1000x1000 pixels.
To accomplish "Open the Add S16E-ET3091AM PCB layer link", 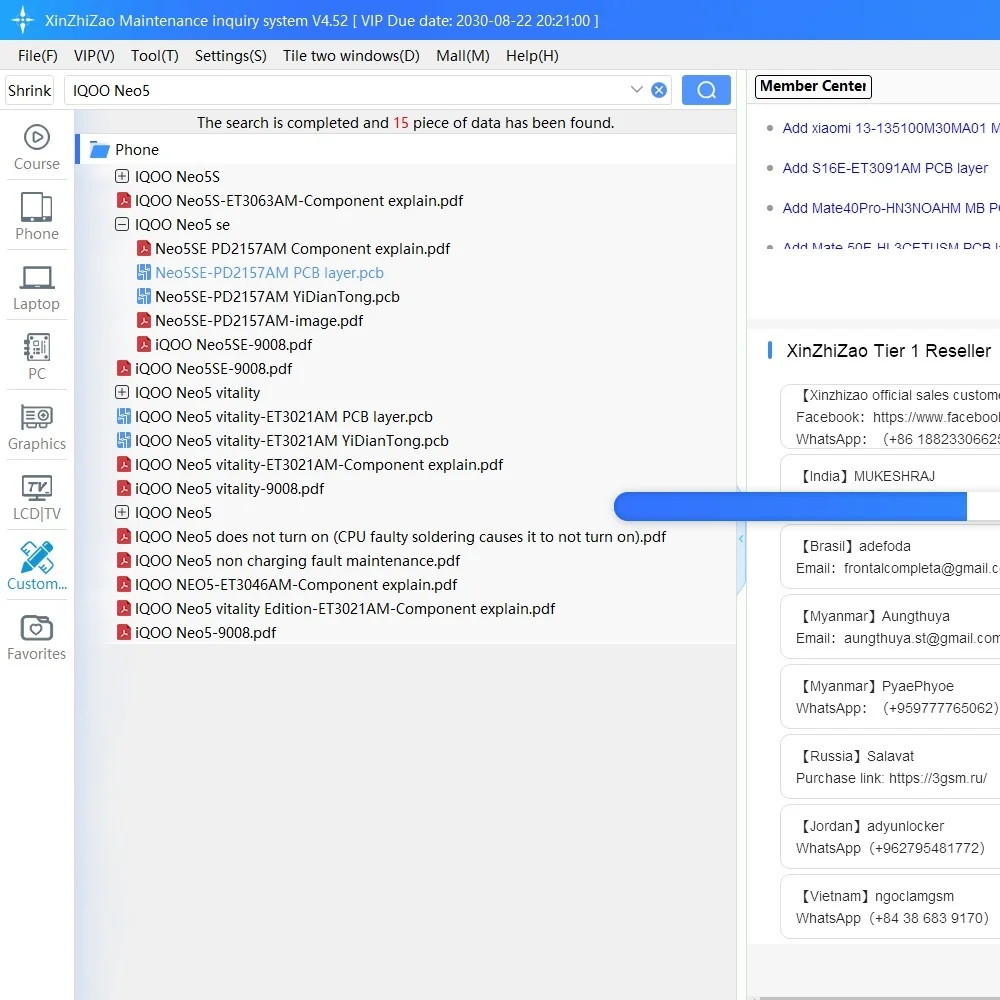I will click(885, 168).
